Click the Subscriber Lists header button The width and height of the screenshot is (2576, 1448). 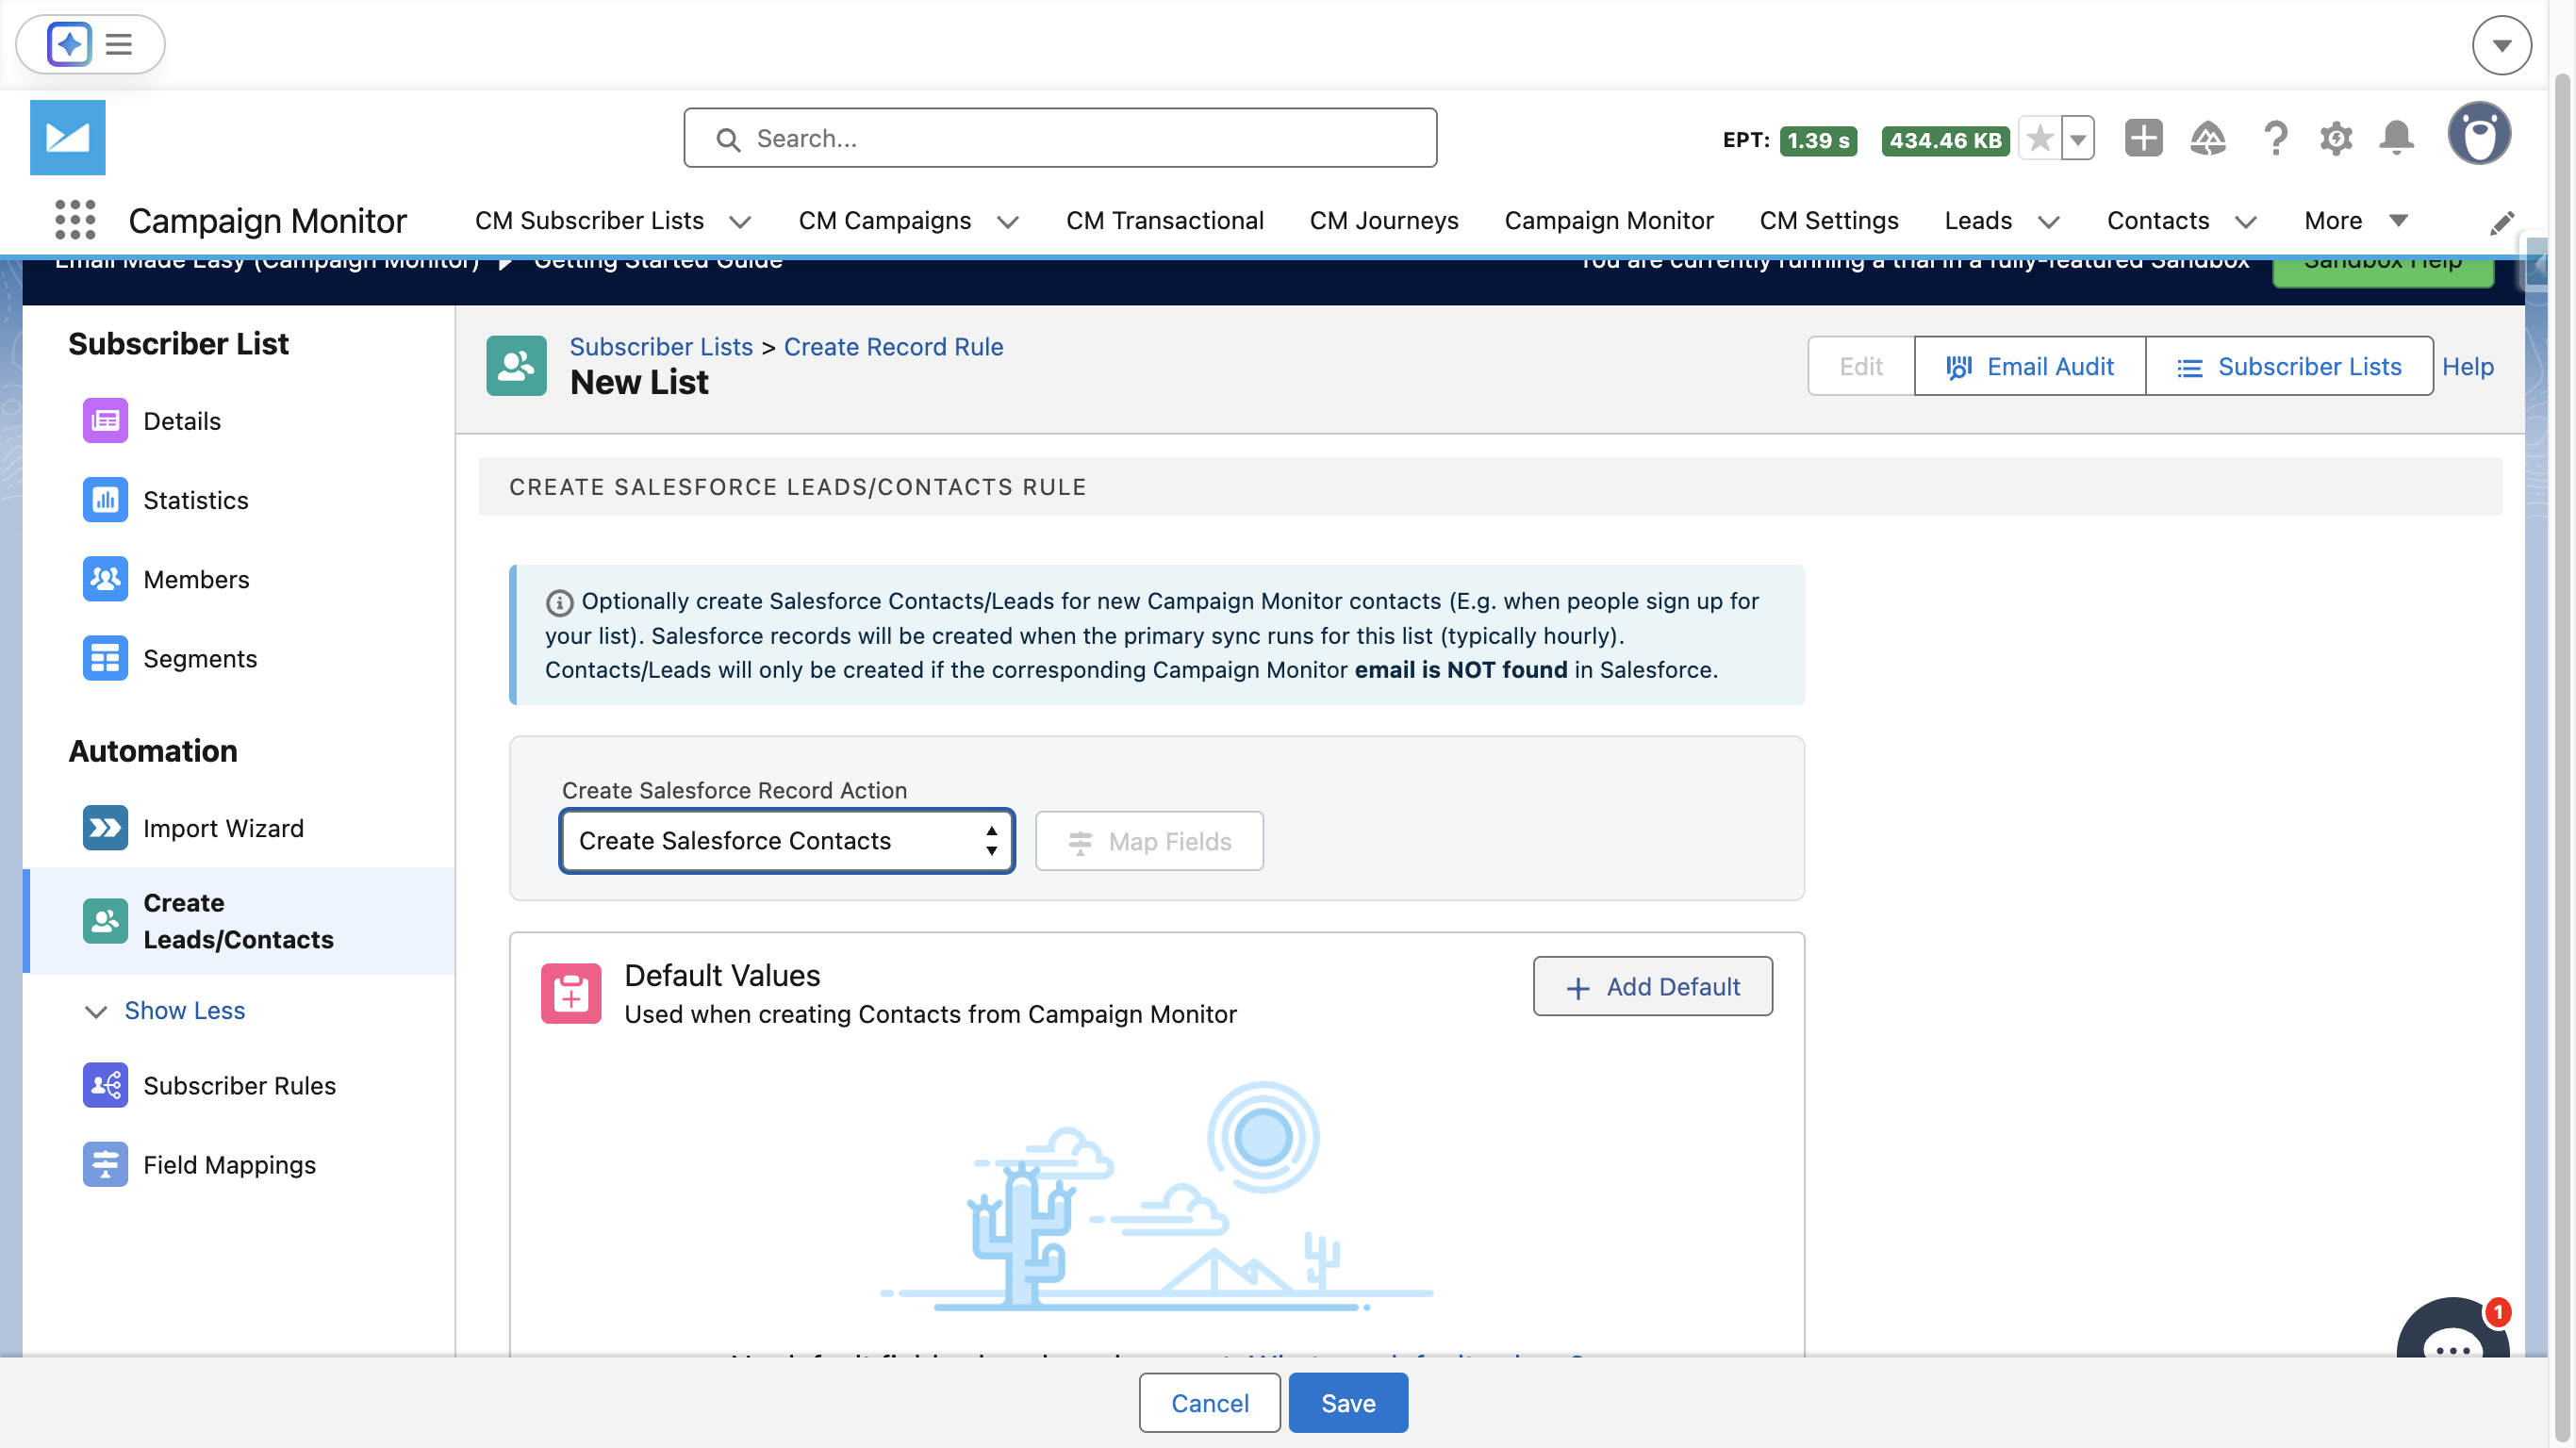pyautogui.click(x=2289, y=366)
